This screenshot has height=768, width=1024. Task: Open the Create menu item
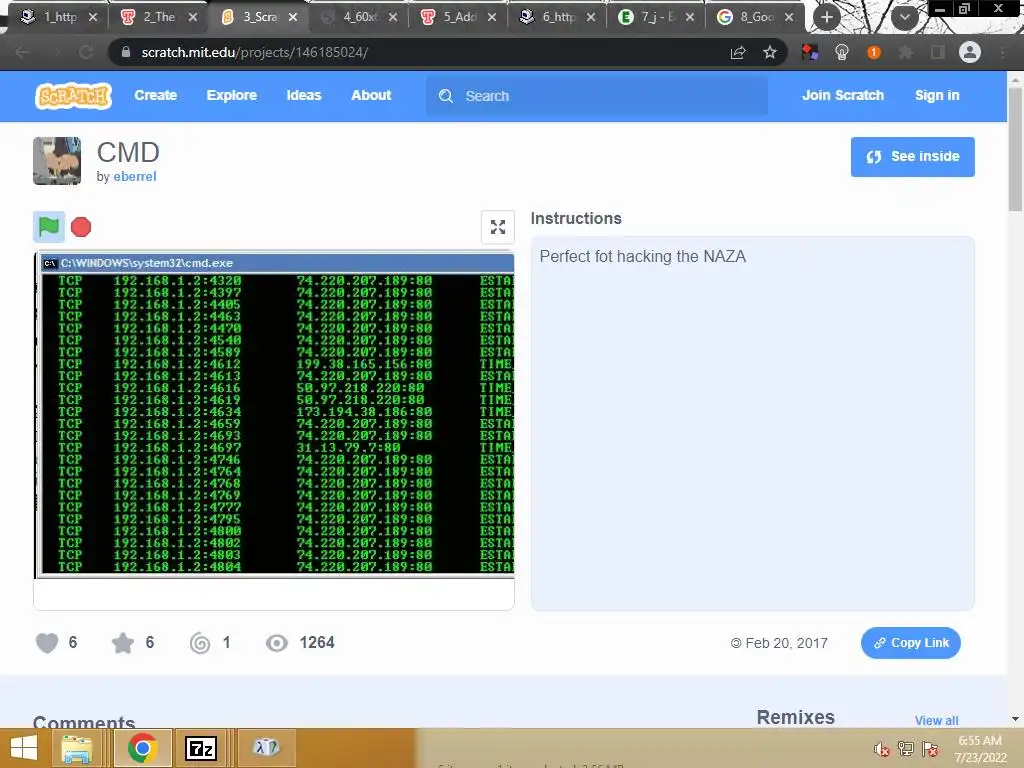(155, 95)
